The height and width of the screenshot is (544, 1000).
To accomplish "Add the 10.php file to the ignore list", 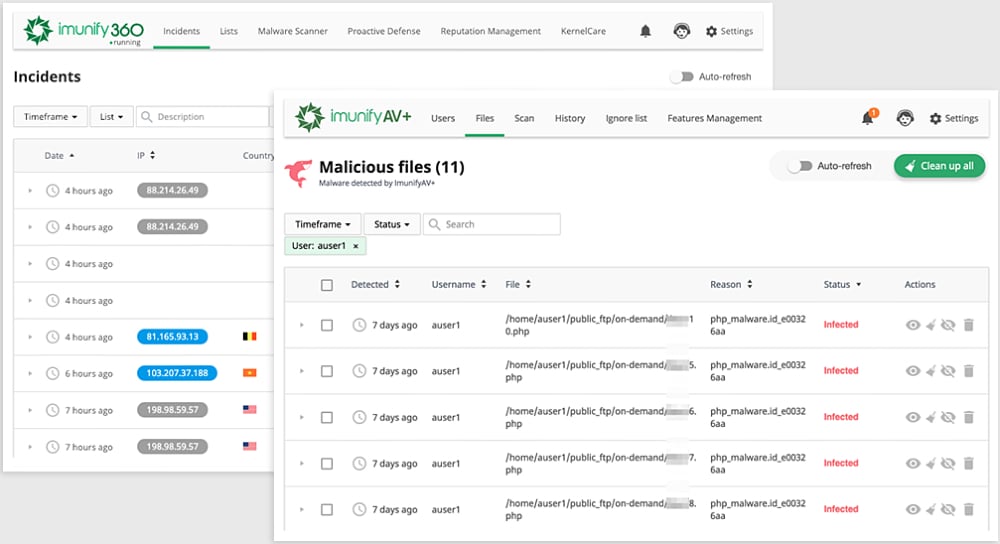I will tap(948, 325).
